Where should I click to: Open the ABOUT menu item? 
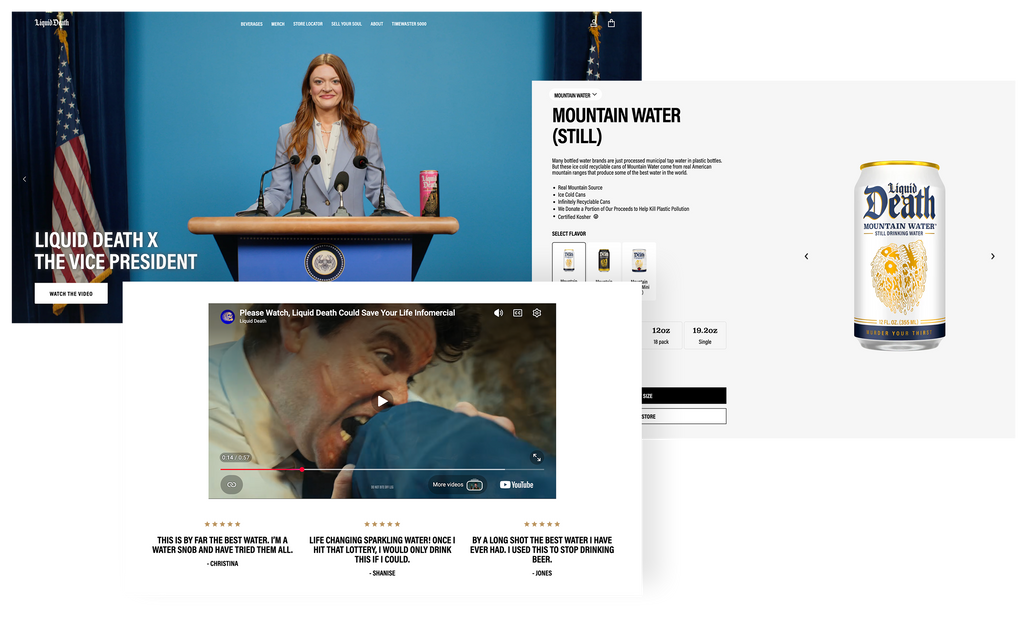click(377, 24)
